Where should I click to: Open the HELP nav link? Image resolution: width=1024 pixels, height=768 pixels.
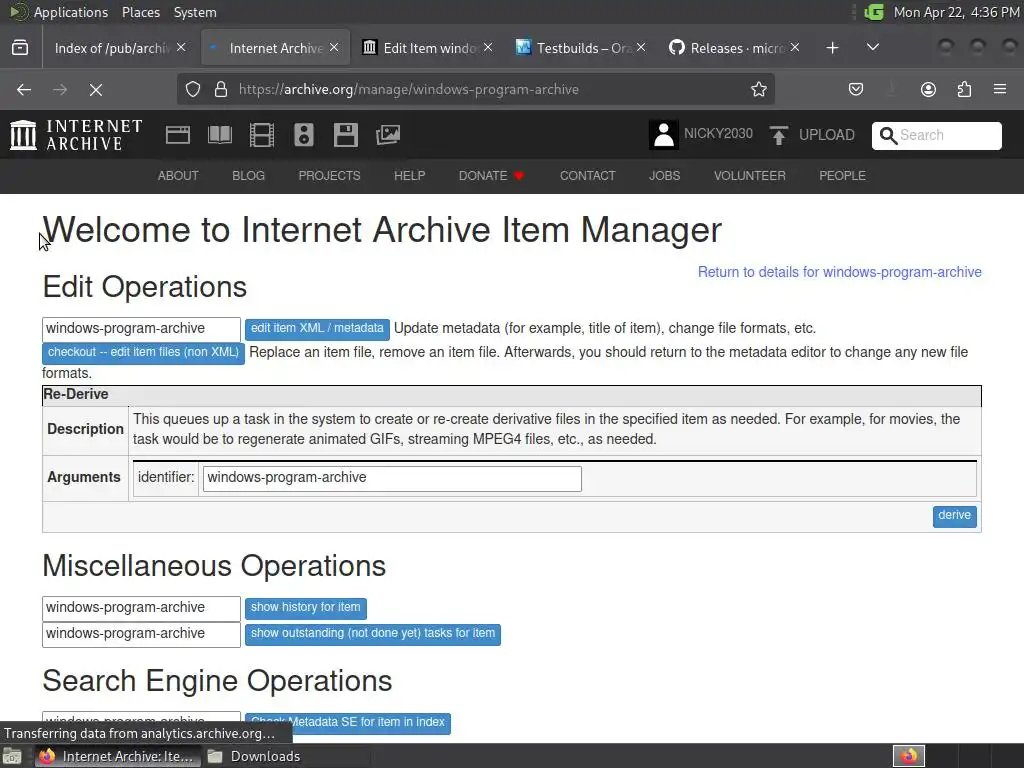[409, 176]
